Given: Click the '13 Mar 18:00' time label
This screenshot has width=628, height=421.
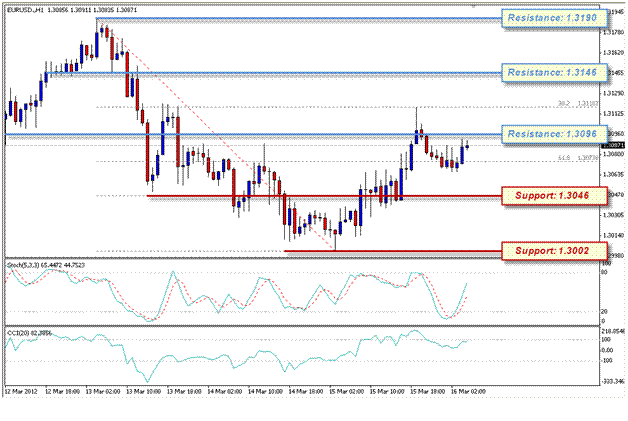Looking at the screenshot, I should pyautogui.click(x=184, y=391).
